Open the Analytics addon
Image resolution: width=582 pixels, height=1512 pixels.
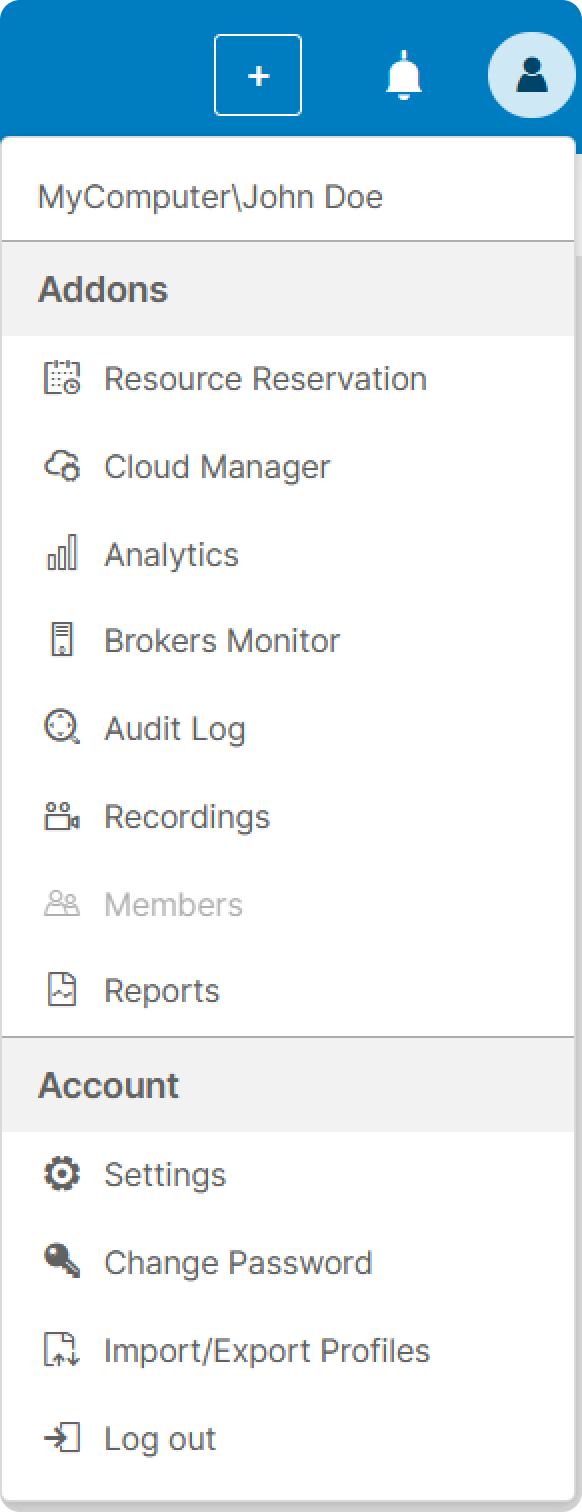(x=289, y=554)
